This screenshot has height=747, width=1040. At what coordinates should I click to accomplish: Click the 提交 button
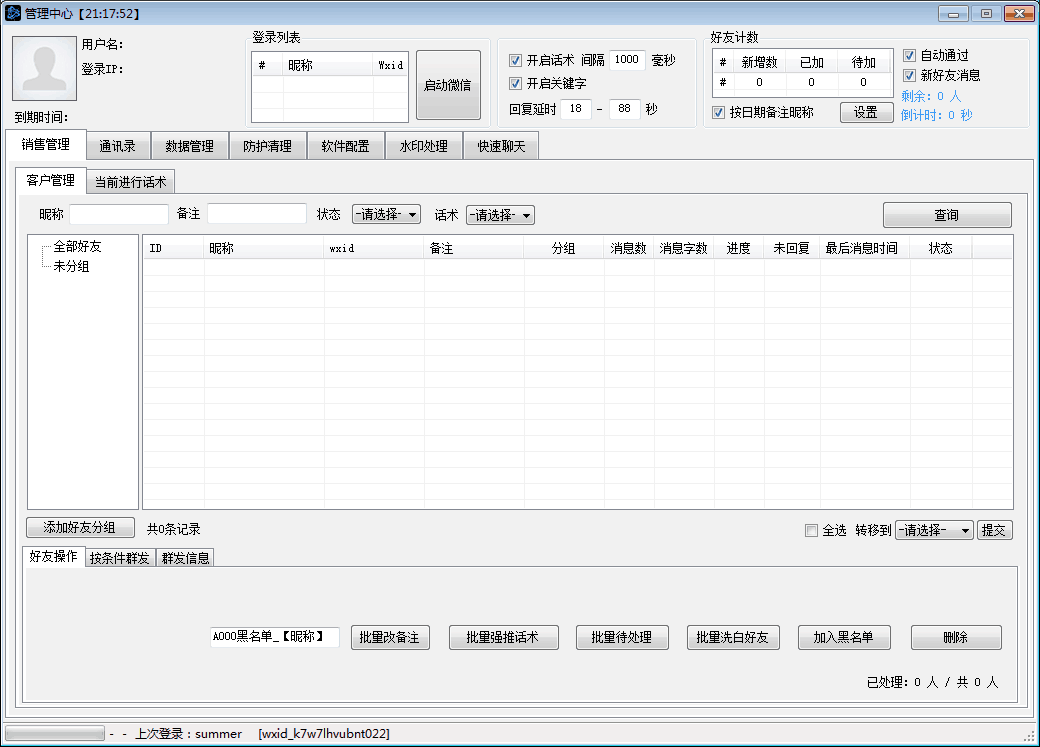[x=994, y=530]
